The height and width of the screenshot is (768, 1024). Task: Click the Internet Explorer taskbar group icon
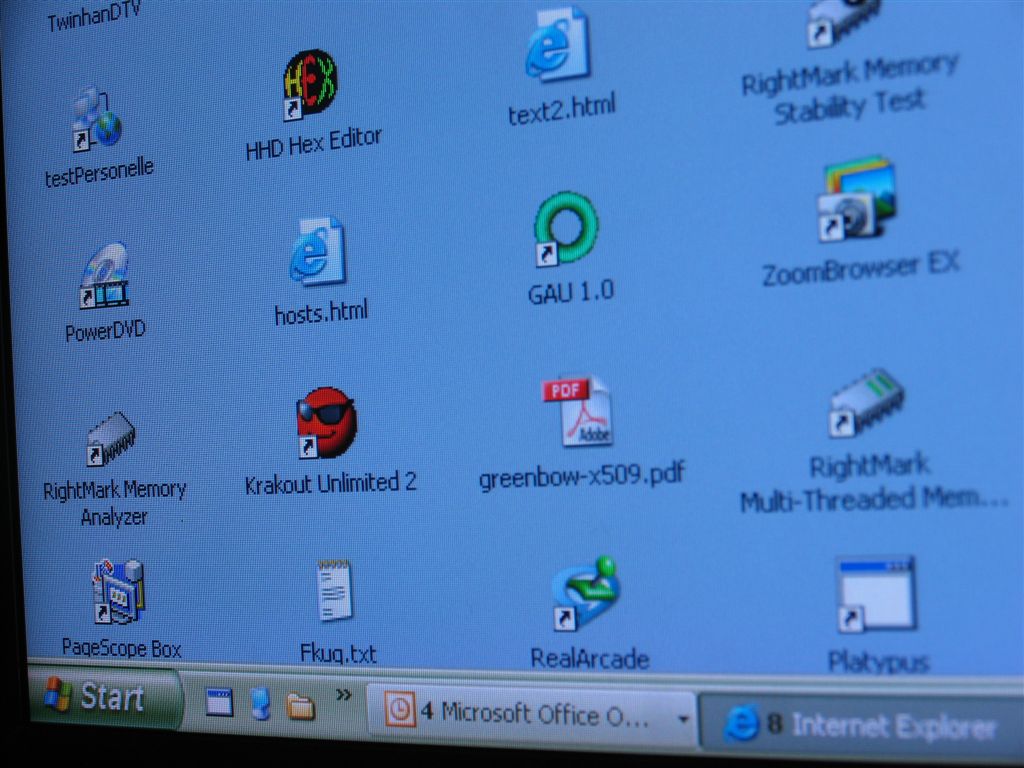742,723
